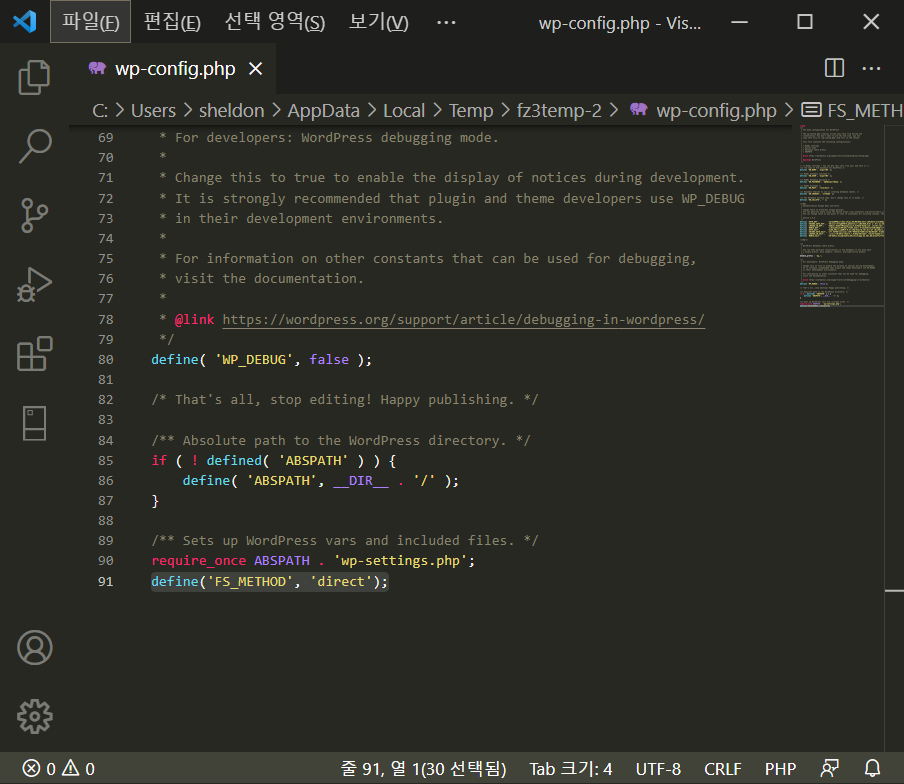Open the editor More Actions ellipsis
The width and height of the screenshot is (904, 784).
click(871, 69)
